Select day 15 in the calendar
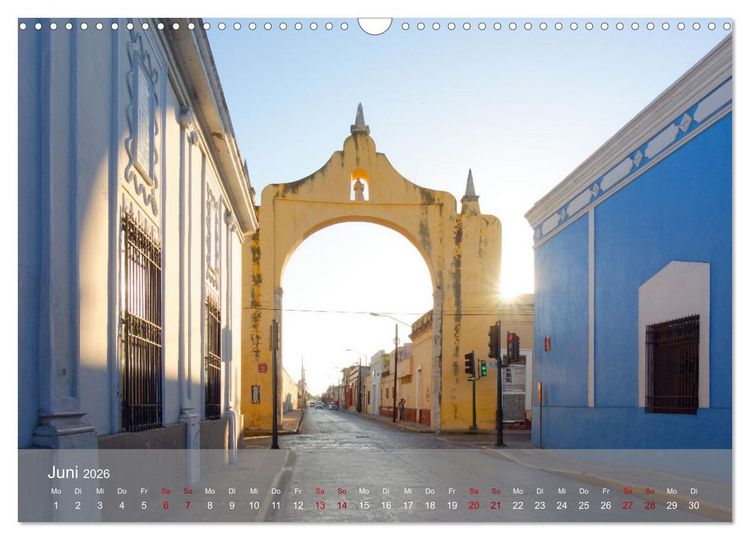 coord(364,506)
